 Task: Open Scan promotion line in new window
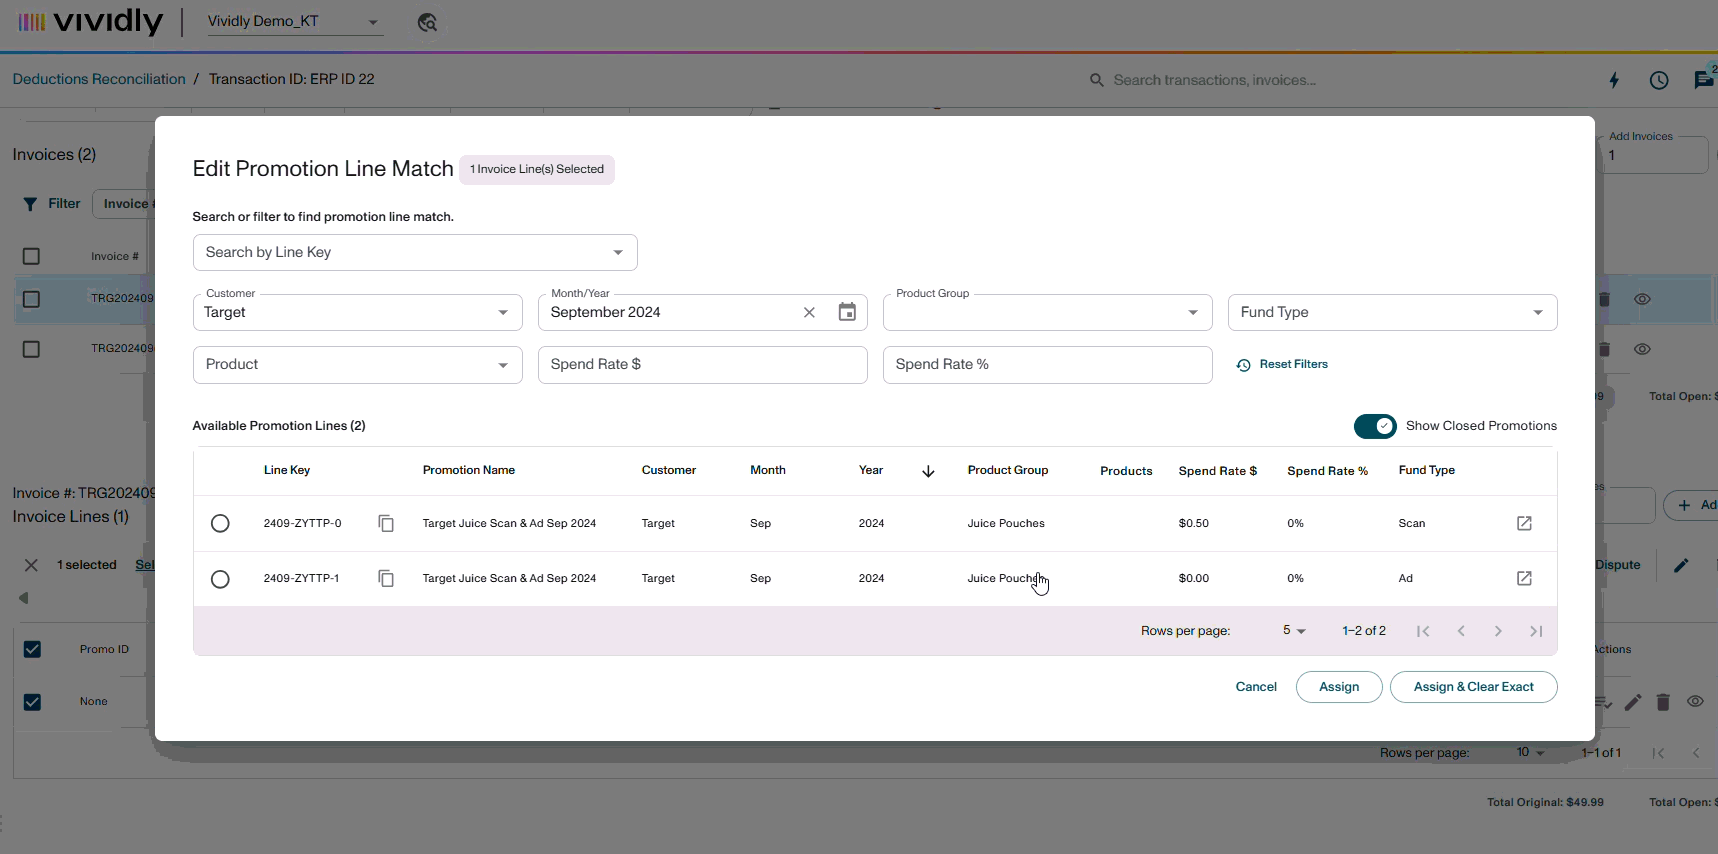(1524, 523)
